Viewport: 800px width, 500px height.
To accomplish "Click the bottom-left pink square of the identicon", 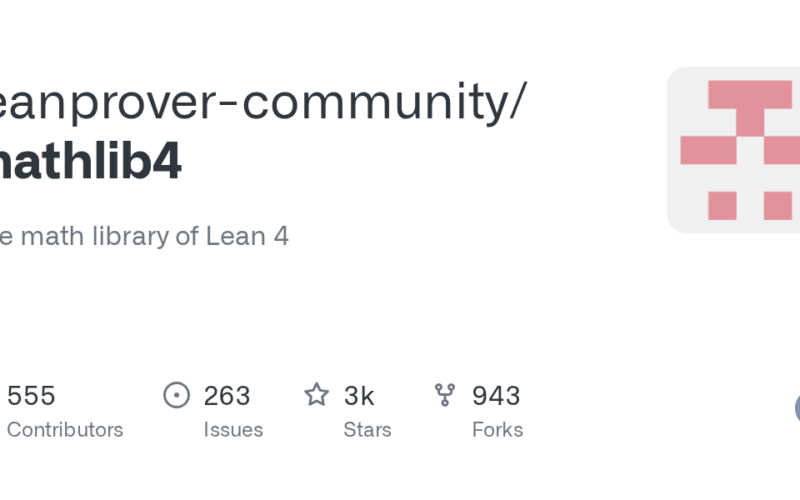I will 722,205.
